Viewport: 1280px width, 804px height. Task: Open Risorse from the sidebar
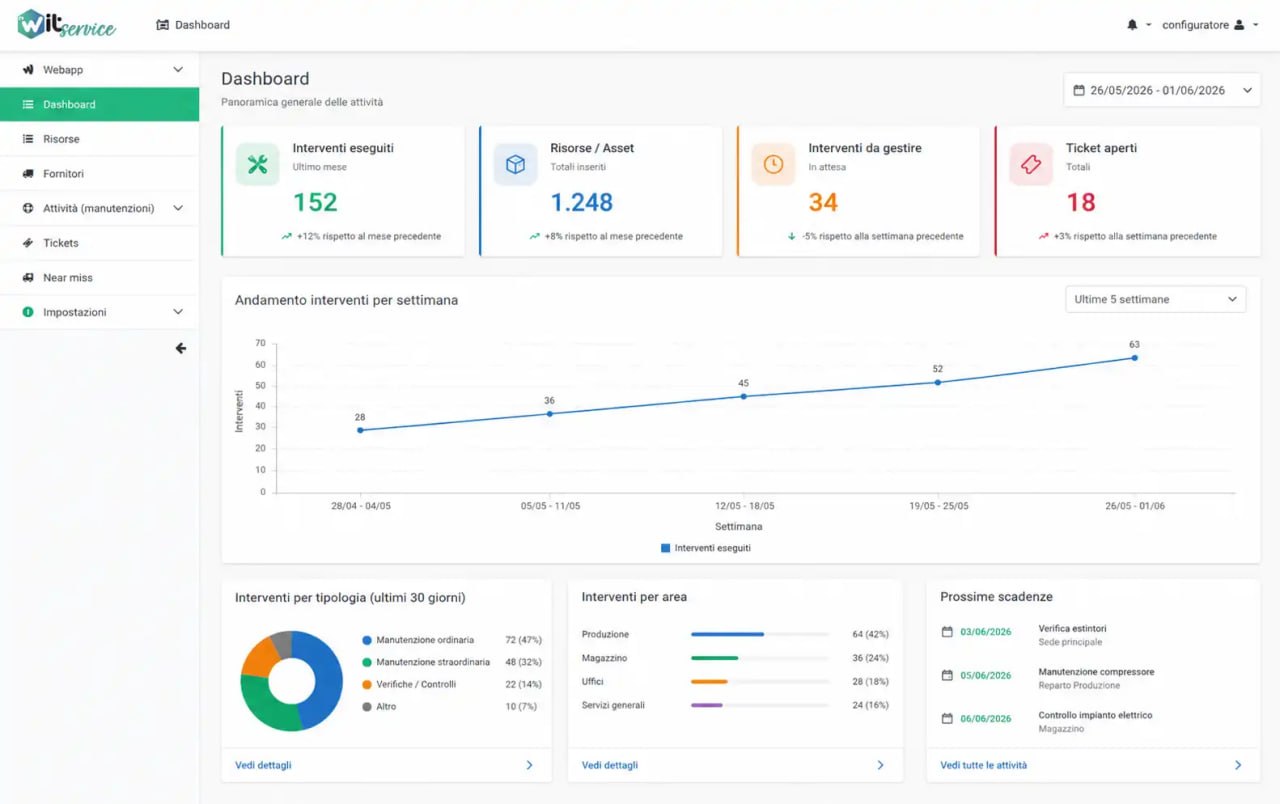100,139
